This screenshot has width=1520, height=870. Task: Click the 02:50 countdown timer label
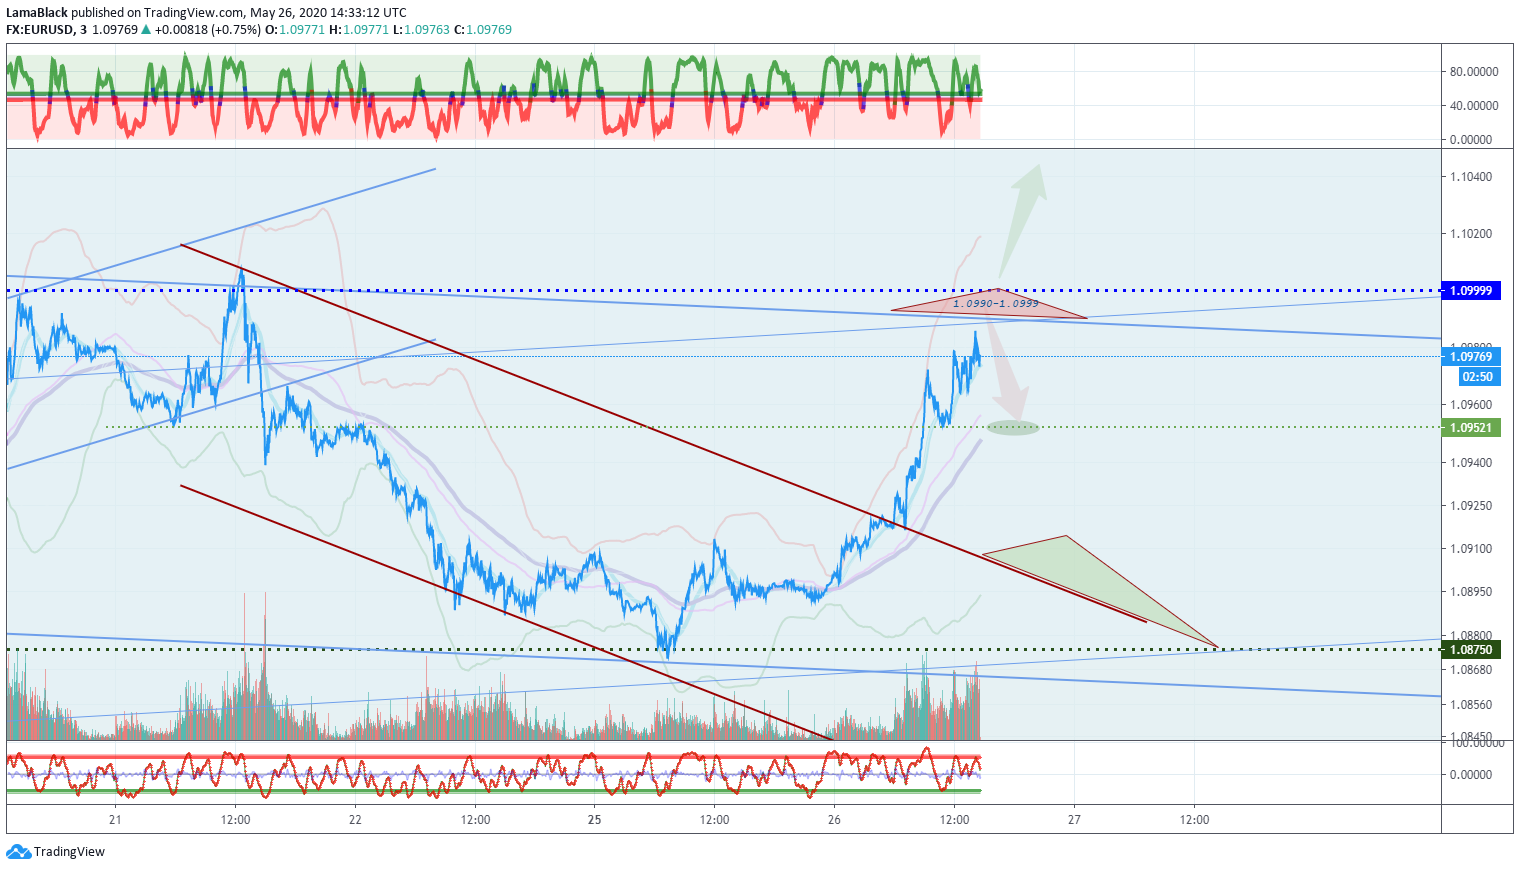tap(1478, 377)
